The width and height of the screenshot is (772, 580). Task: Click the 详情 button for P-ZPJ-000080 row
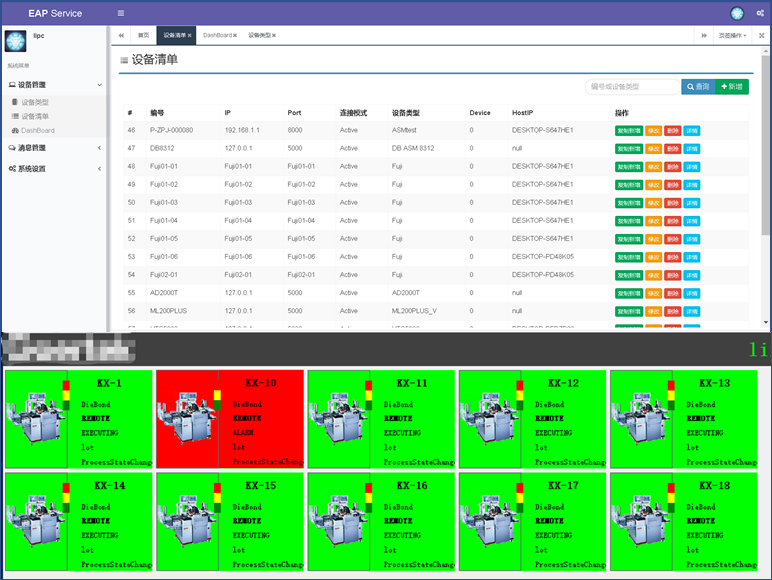[x=691, y=130]
